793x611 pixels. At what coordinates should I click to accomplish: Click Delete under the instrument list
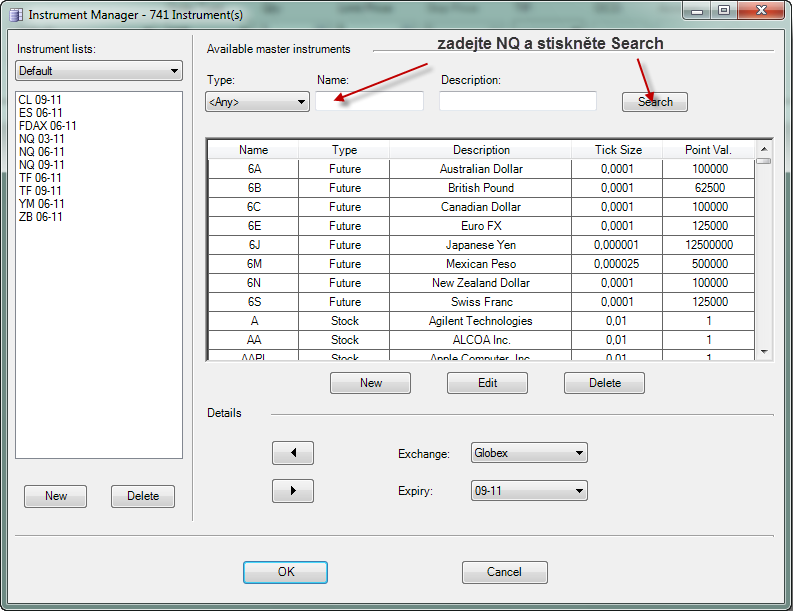(x=143, y=496)
